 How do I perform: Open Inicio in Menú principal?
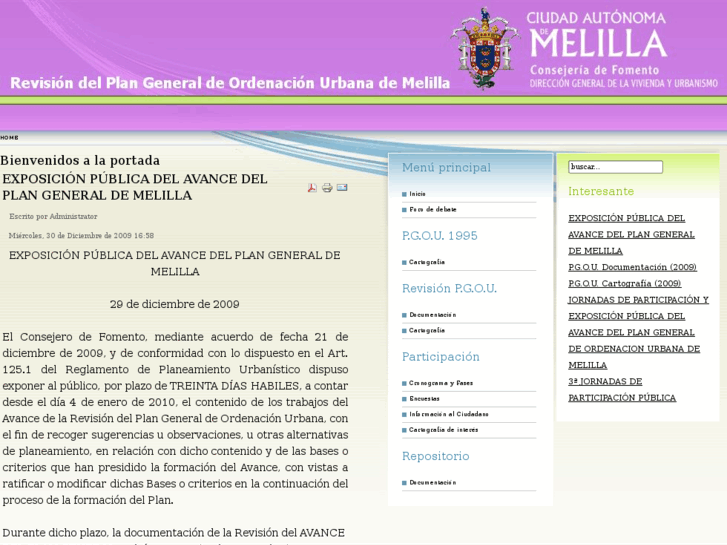tap(417, 194)
